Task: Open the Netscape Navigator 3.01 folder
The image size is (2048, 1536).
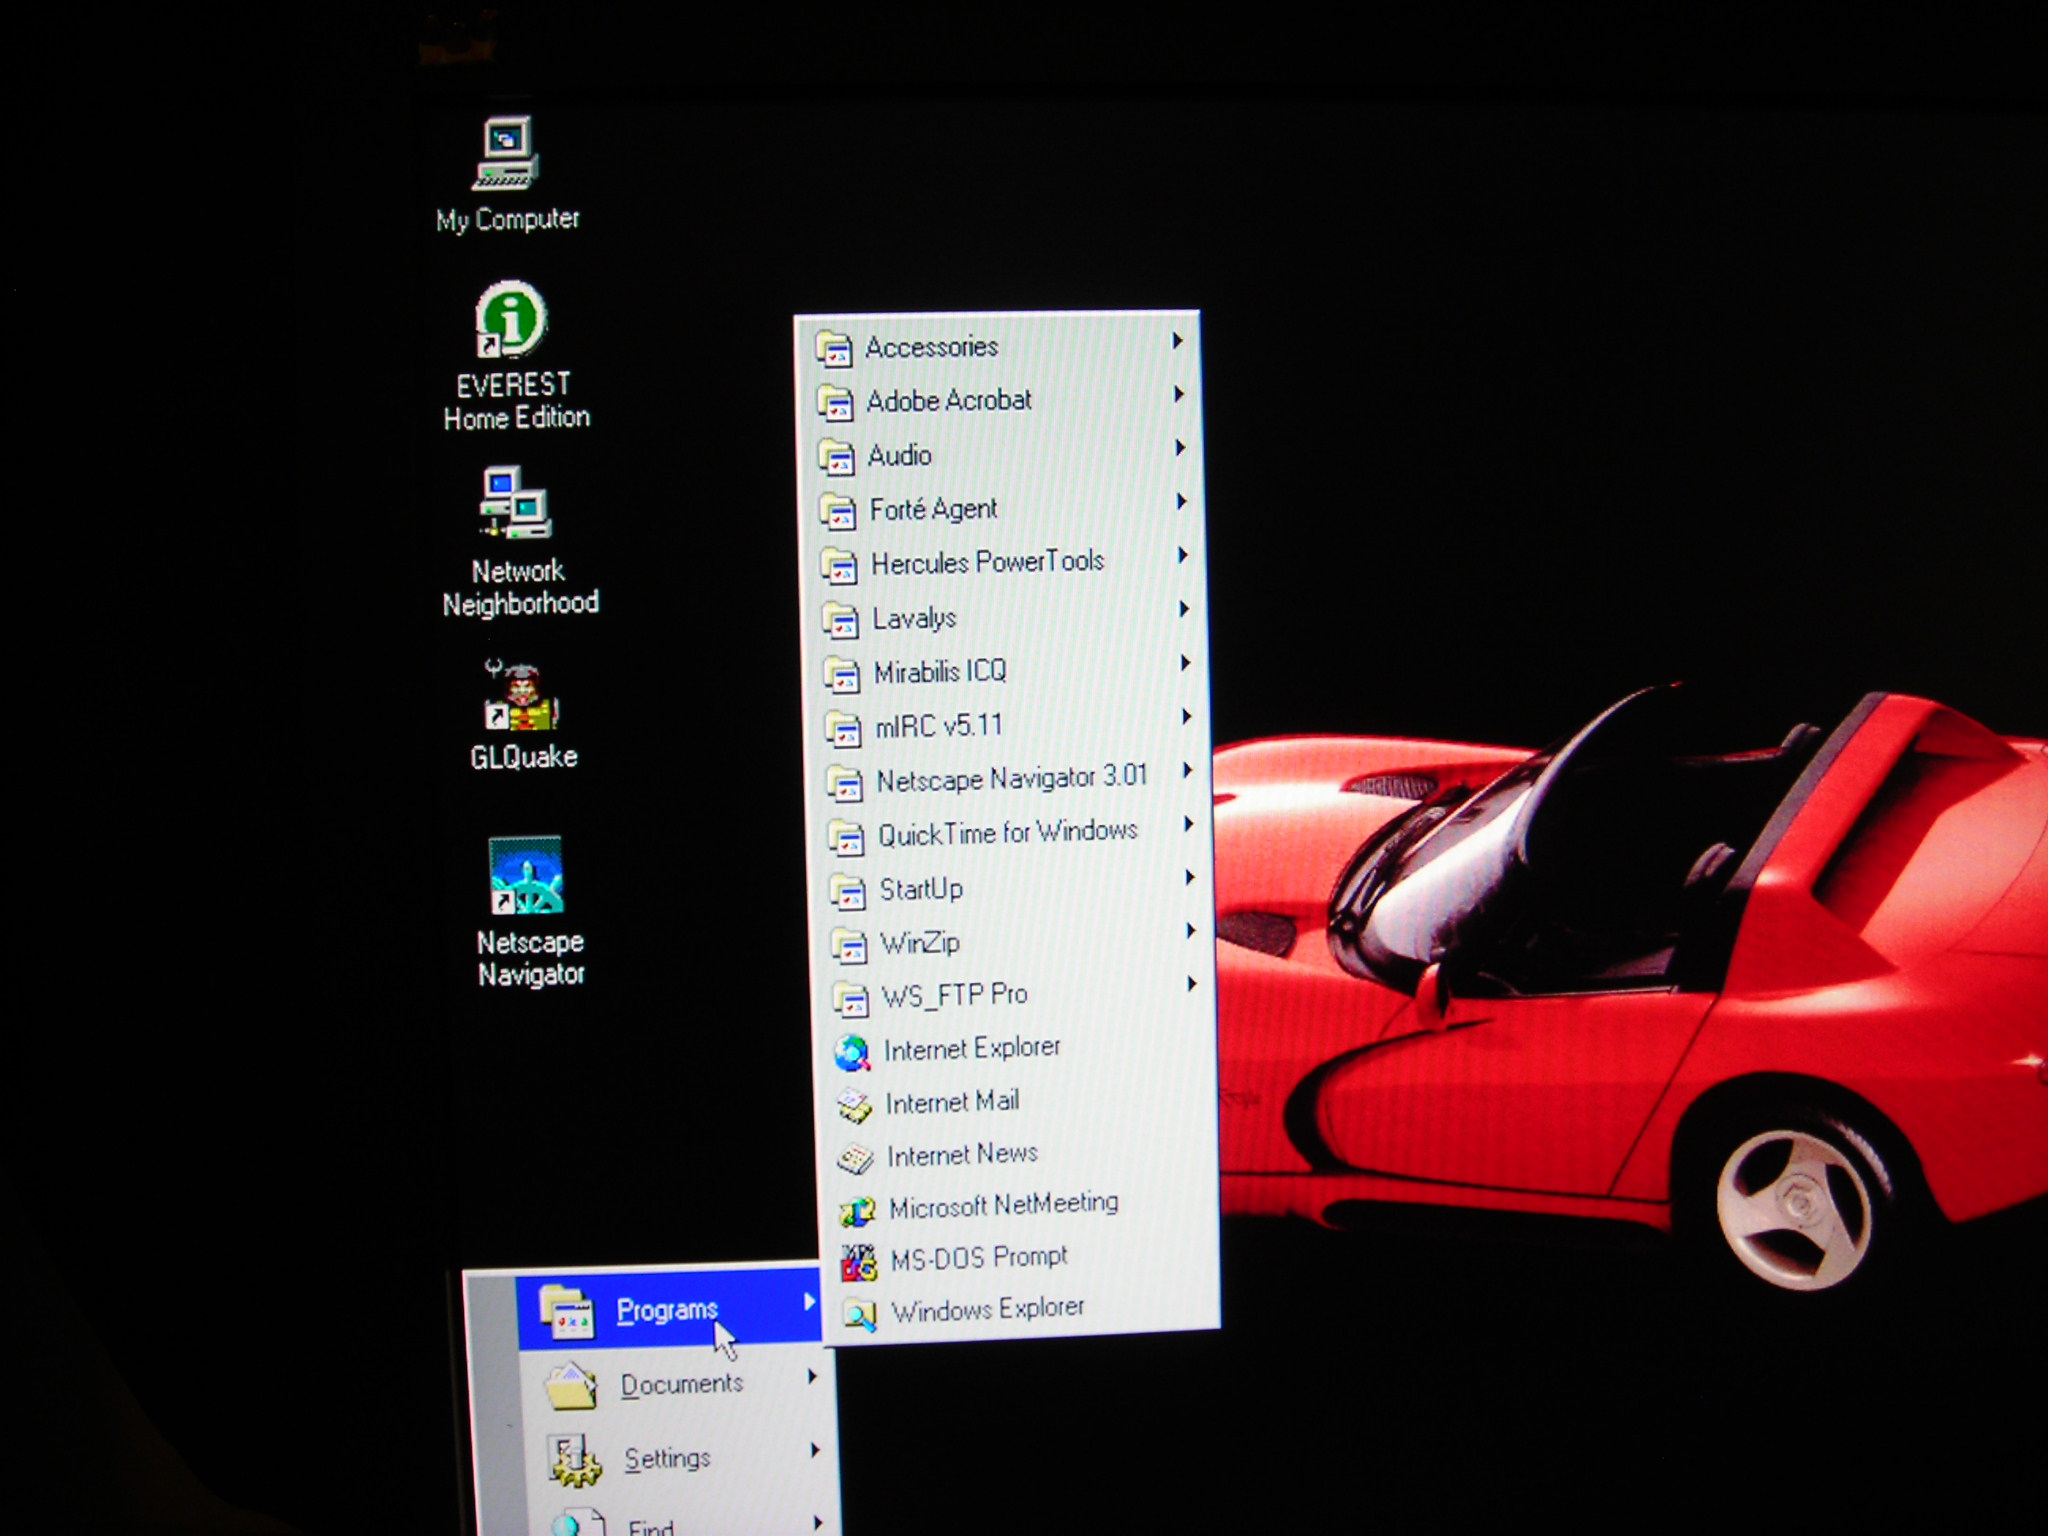Action: point(1010,778)
